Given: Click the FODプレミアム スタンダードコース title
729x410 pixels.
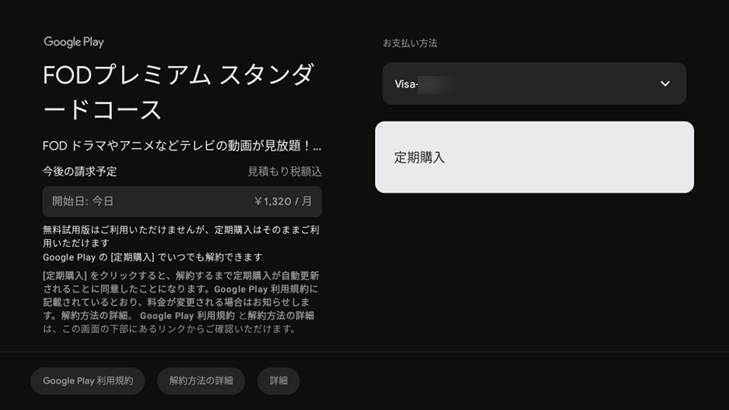Looking at the screenshot, I should click(x=179, y=92).
